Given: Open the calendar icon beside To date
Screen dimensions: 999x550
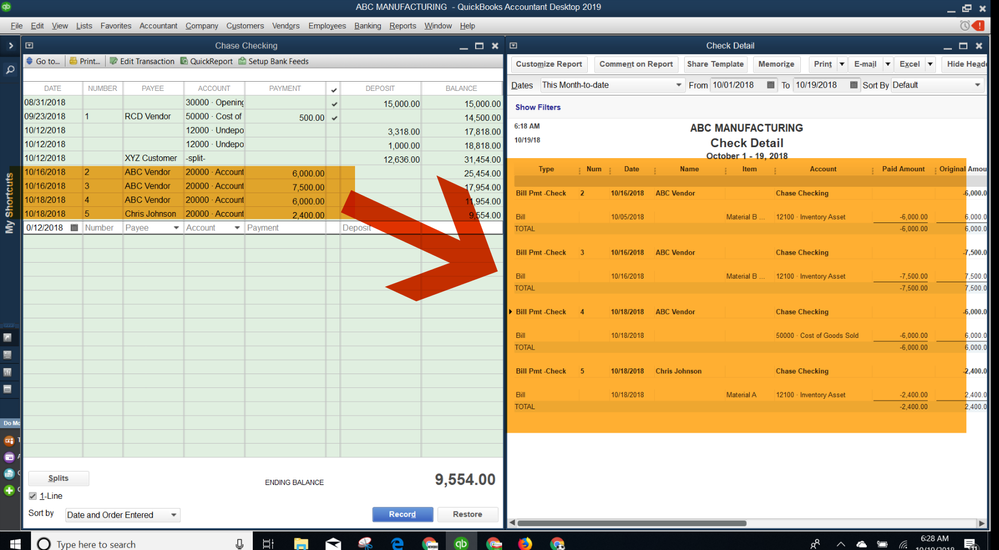Looking at the screenshot, I should tap(853, 85).
